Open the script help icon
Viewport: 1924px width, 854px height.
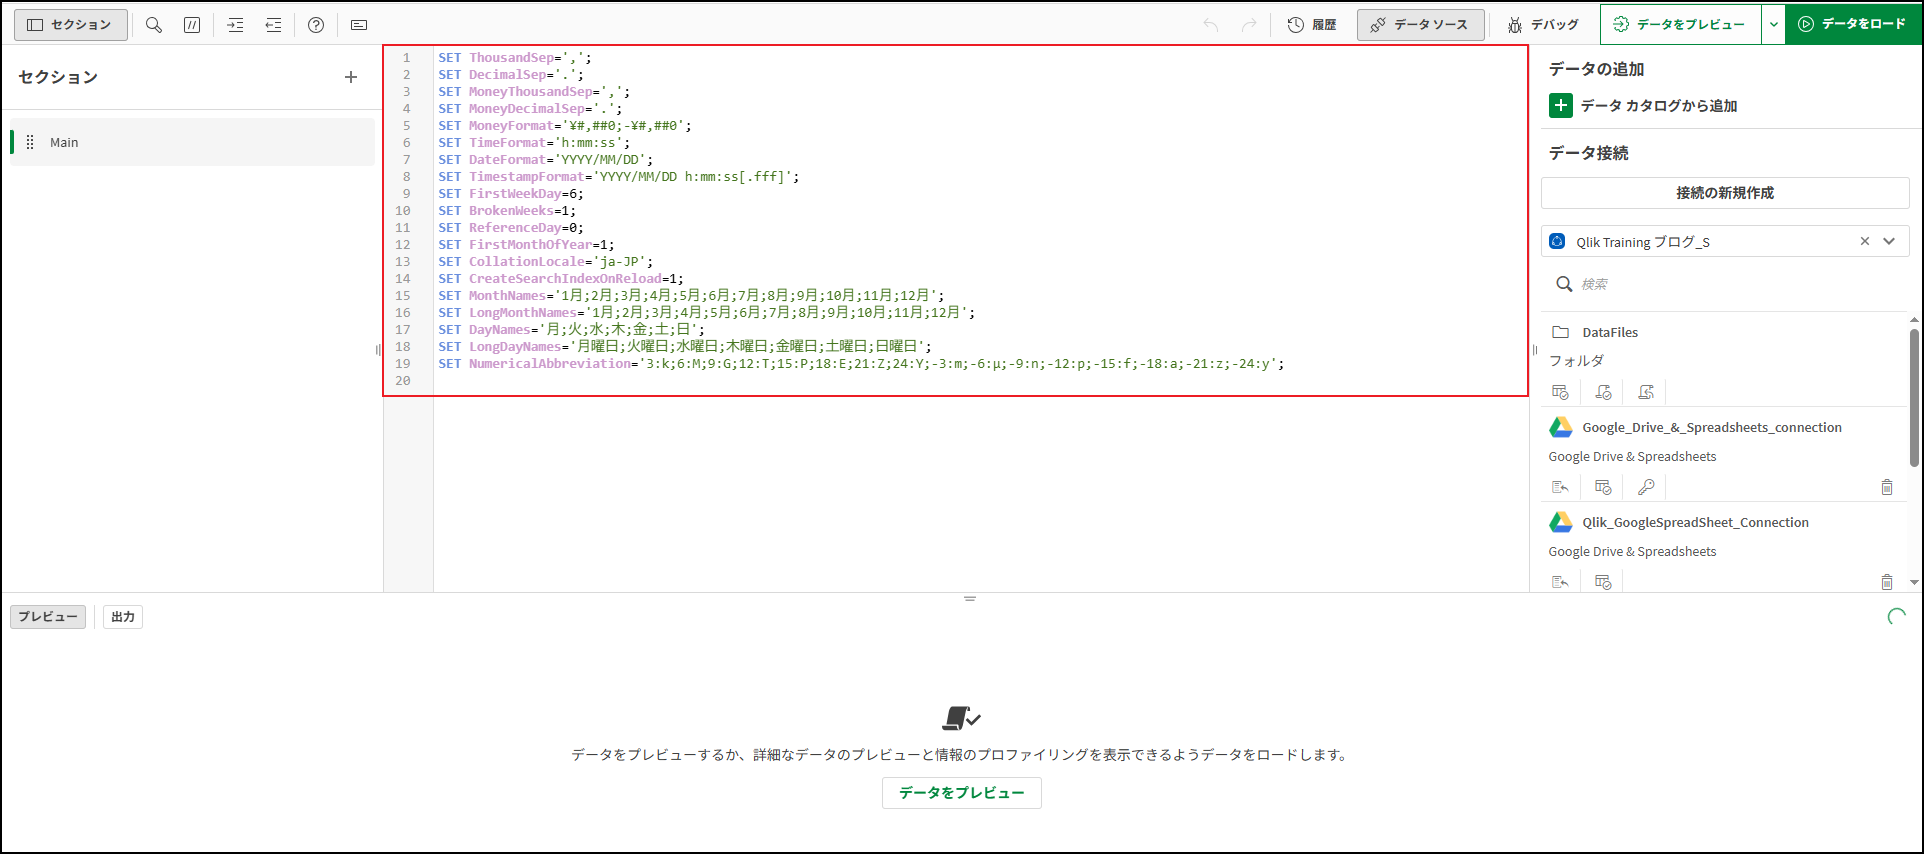pyautogui.click(x=316, y=25)
